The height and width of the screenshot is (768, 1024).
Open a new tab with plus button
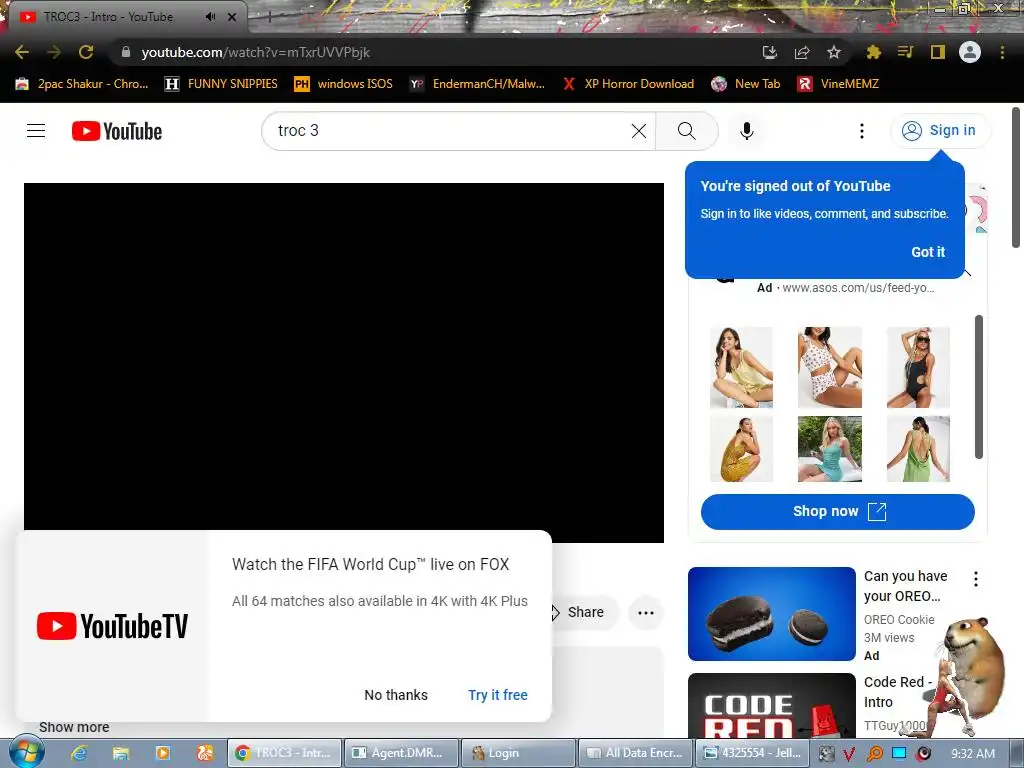(x=269, y=18)
